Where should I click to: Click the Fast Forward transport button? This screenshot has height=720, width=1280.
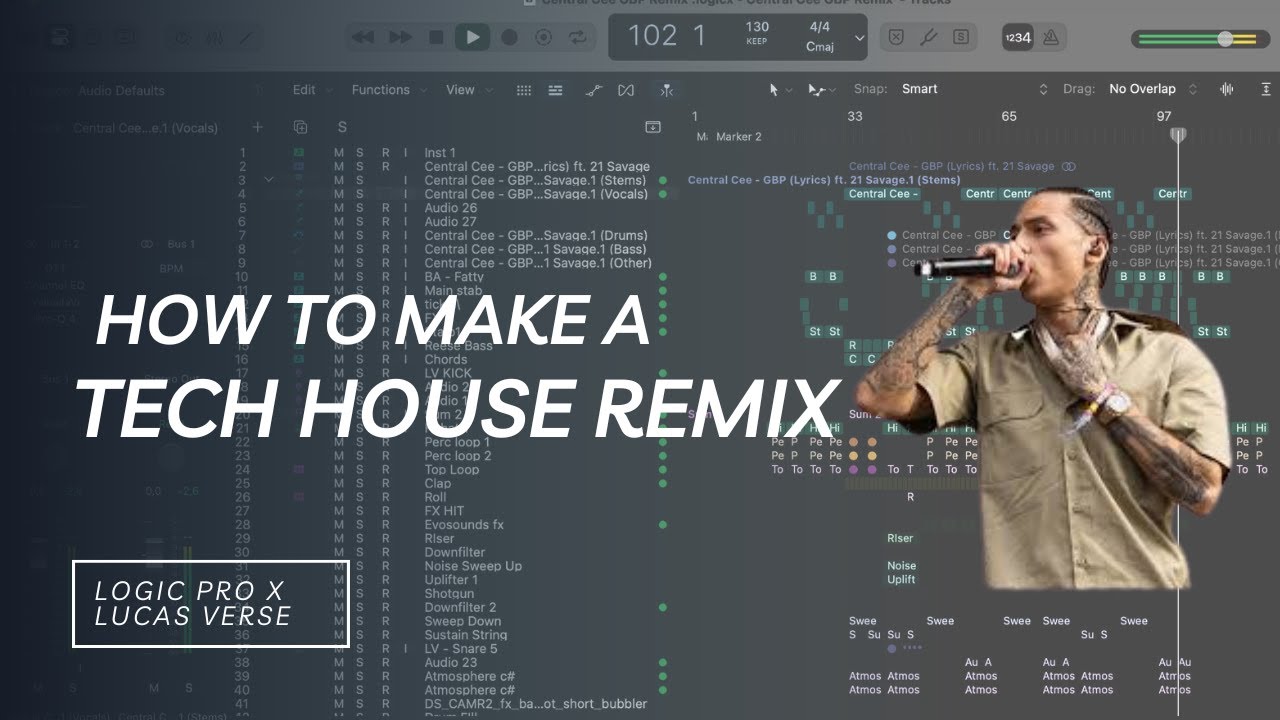click(400, 38)
